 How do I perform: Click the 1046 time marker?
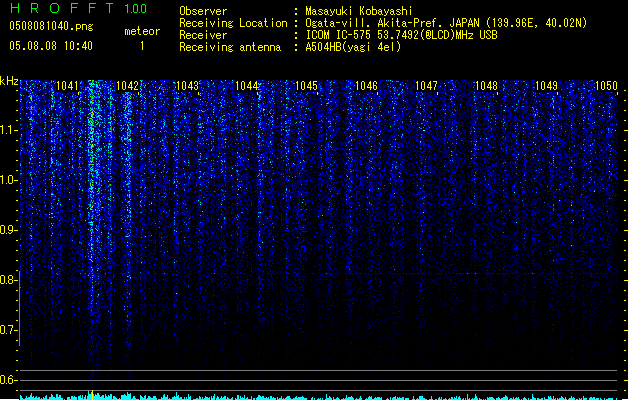pyautogui.click(x=367, y=86)
